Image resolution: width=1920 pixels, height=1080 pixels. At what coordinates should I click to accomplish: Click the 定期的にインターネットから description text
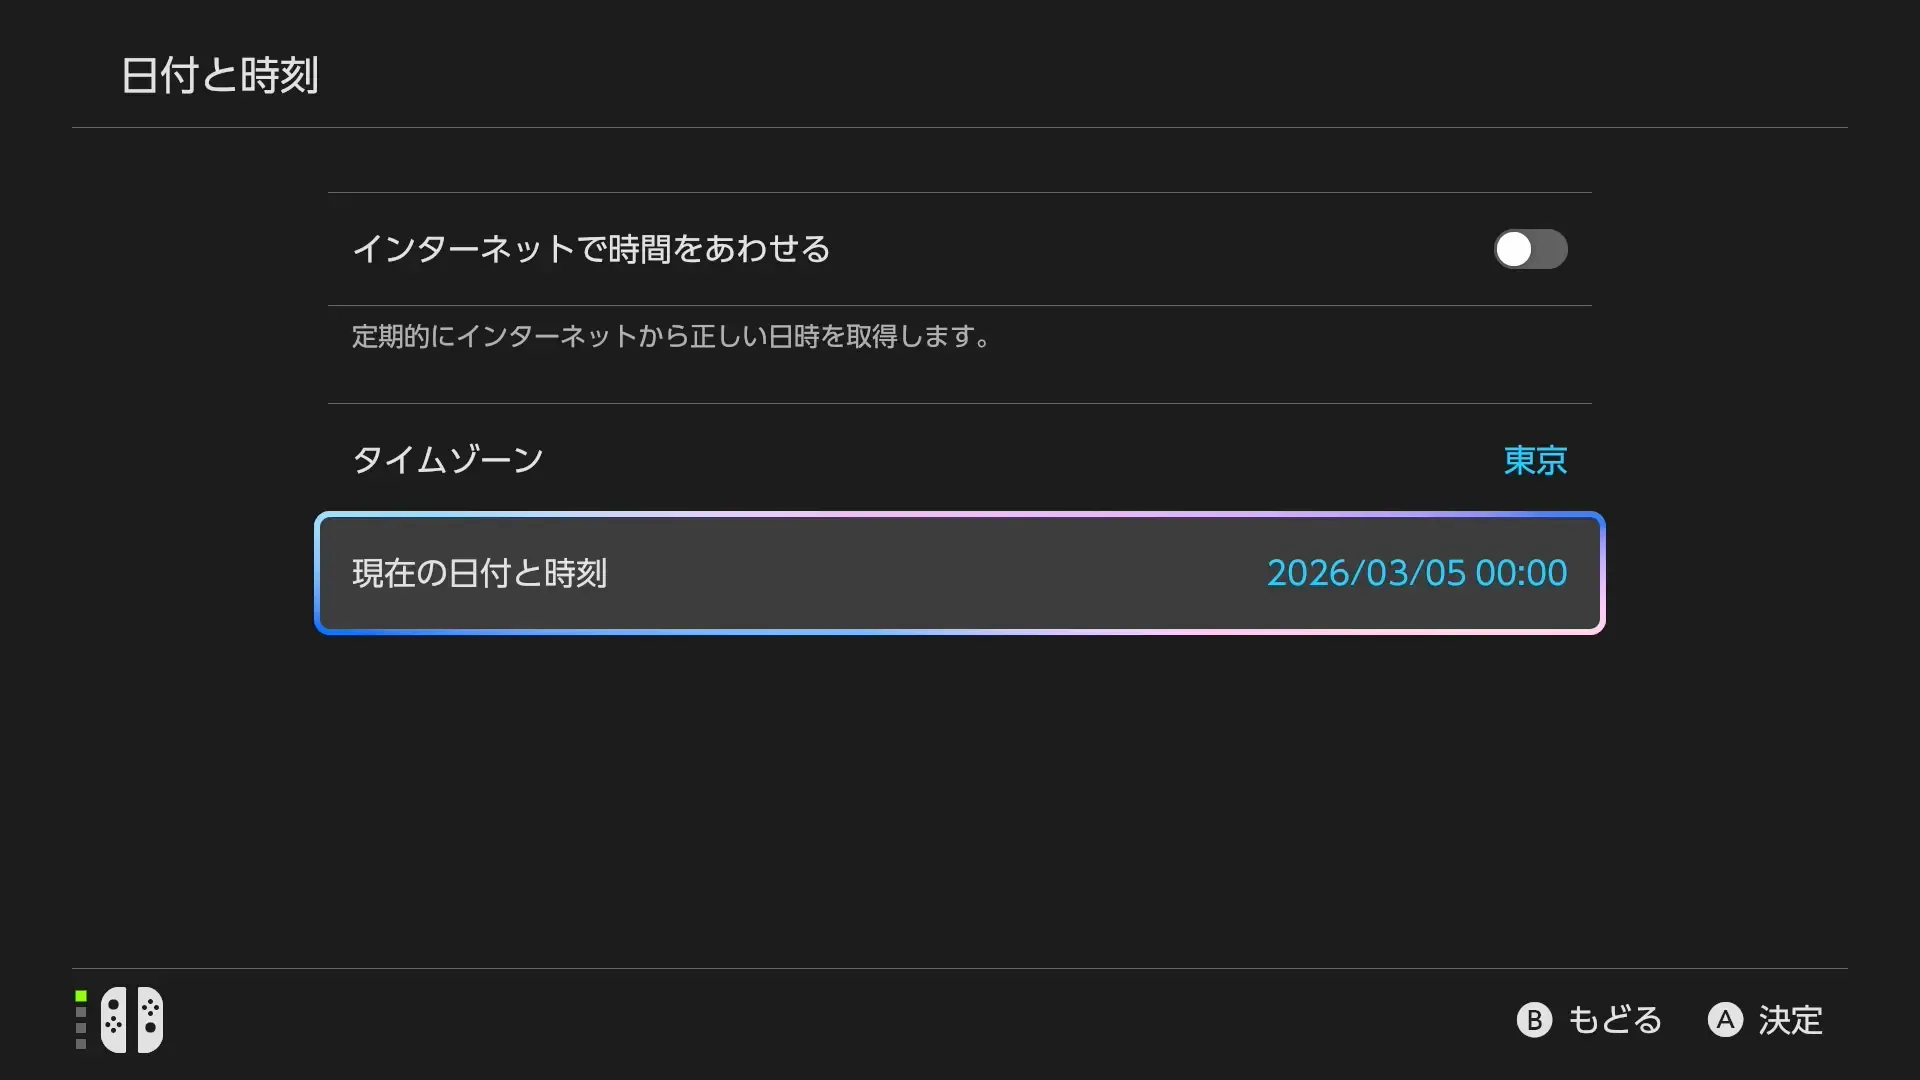pyautogui.click(x=670, y=336)
